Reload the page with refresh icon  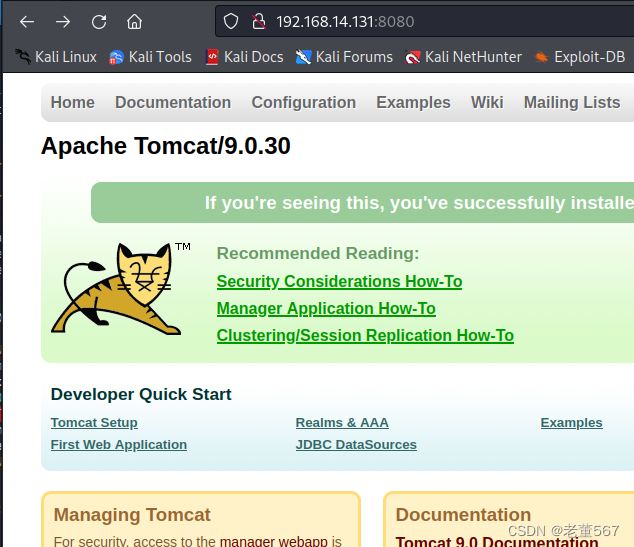tap(99, 22)
